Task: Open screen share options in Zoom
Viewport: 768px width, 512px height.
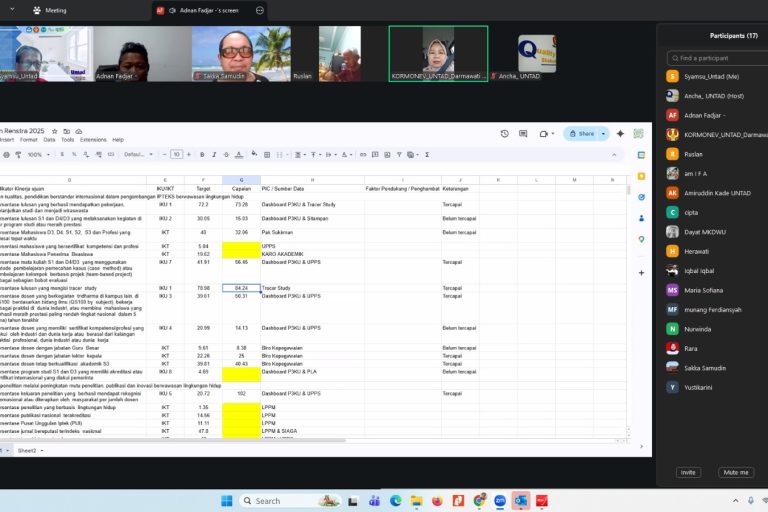Action: click(x=260, y=10)
